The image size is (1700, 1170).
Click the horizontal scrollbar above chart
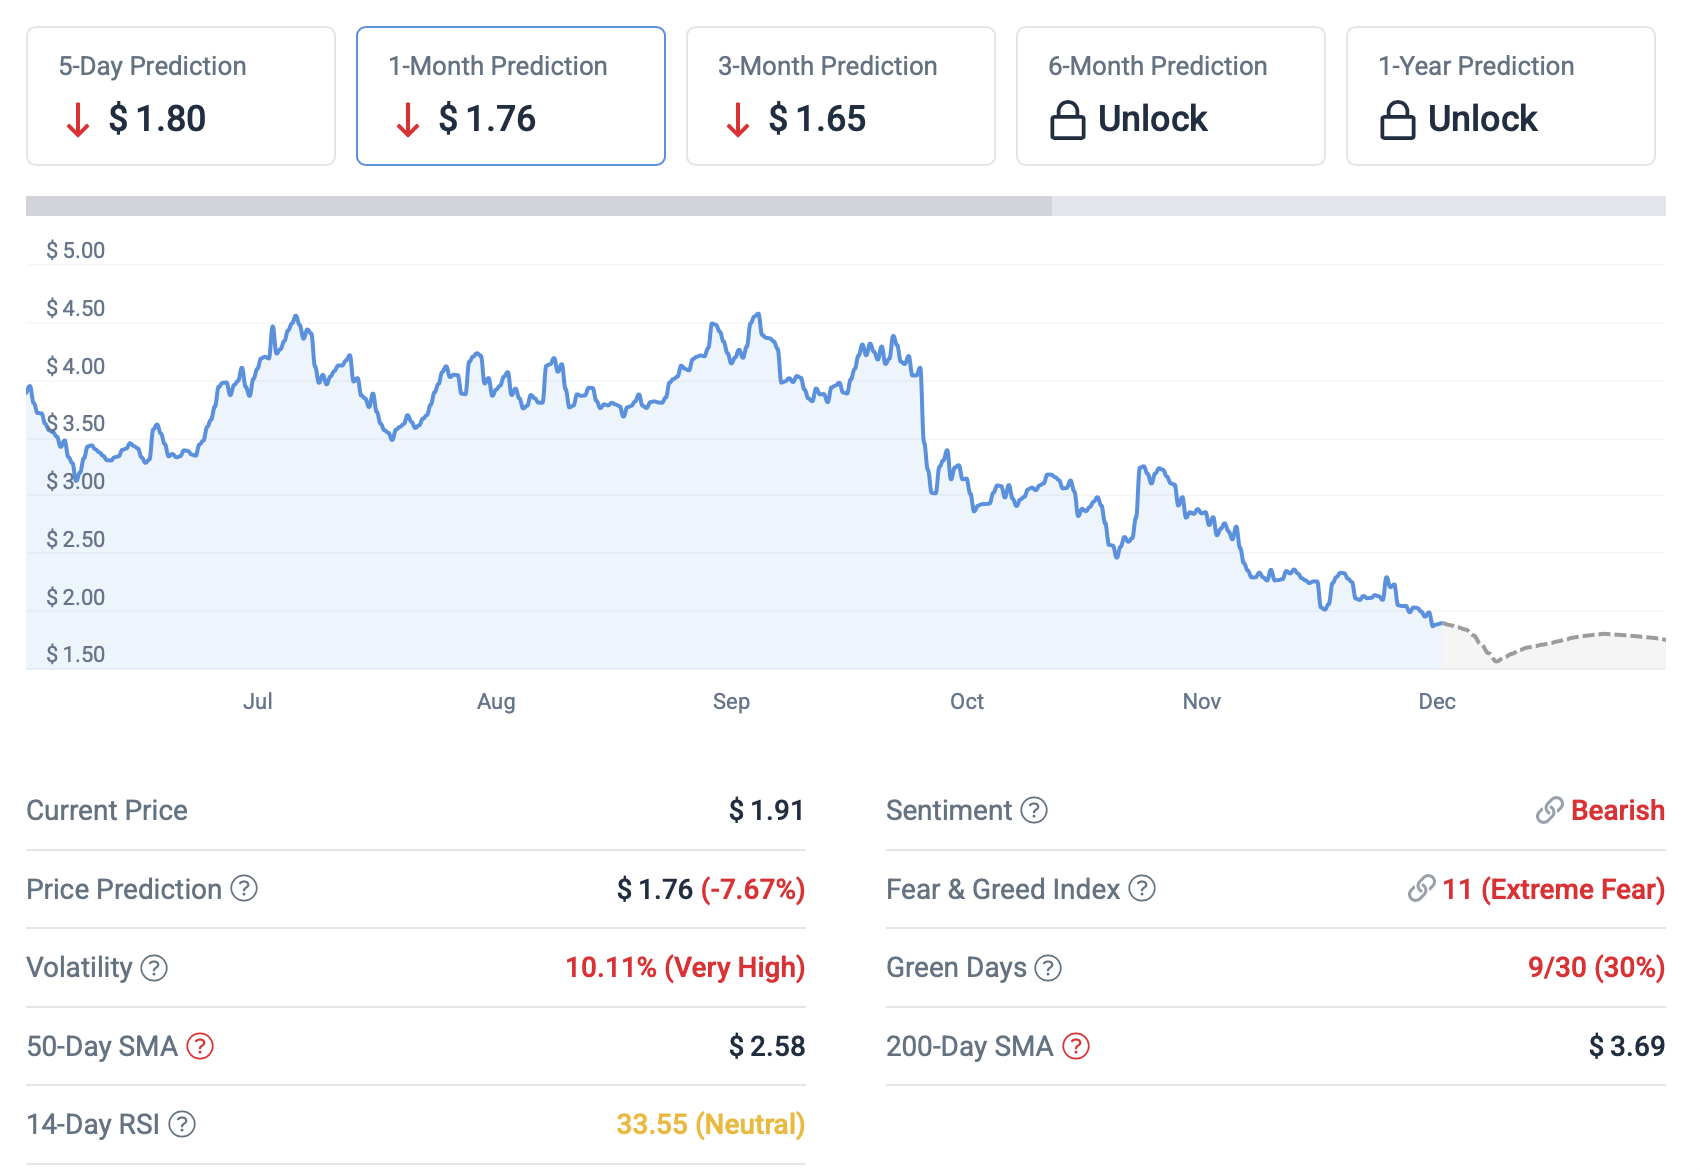click(x=539, y=206)
